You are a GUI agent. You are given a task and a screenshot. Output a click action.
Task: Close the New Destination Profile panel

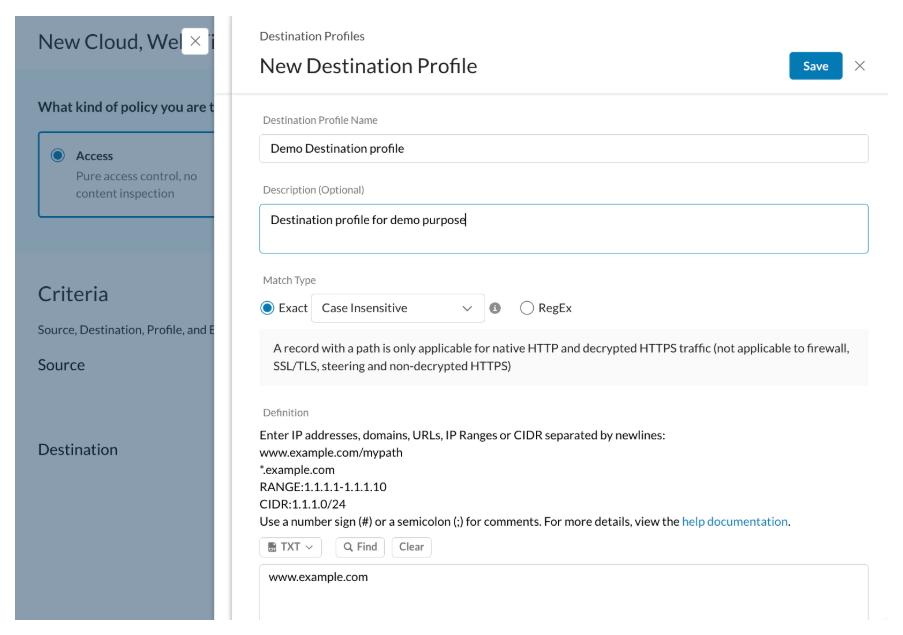(x=859, y=66)
